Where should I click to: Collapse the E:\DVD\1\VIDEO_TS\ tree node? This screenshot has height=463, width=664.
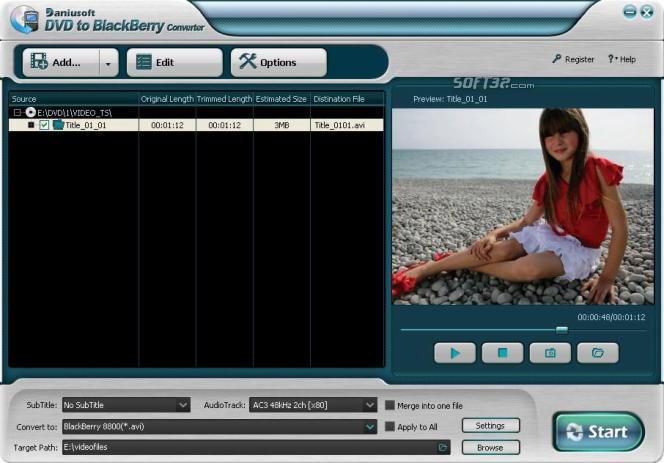pyautogui.click(x=17, y=113)
